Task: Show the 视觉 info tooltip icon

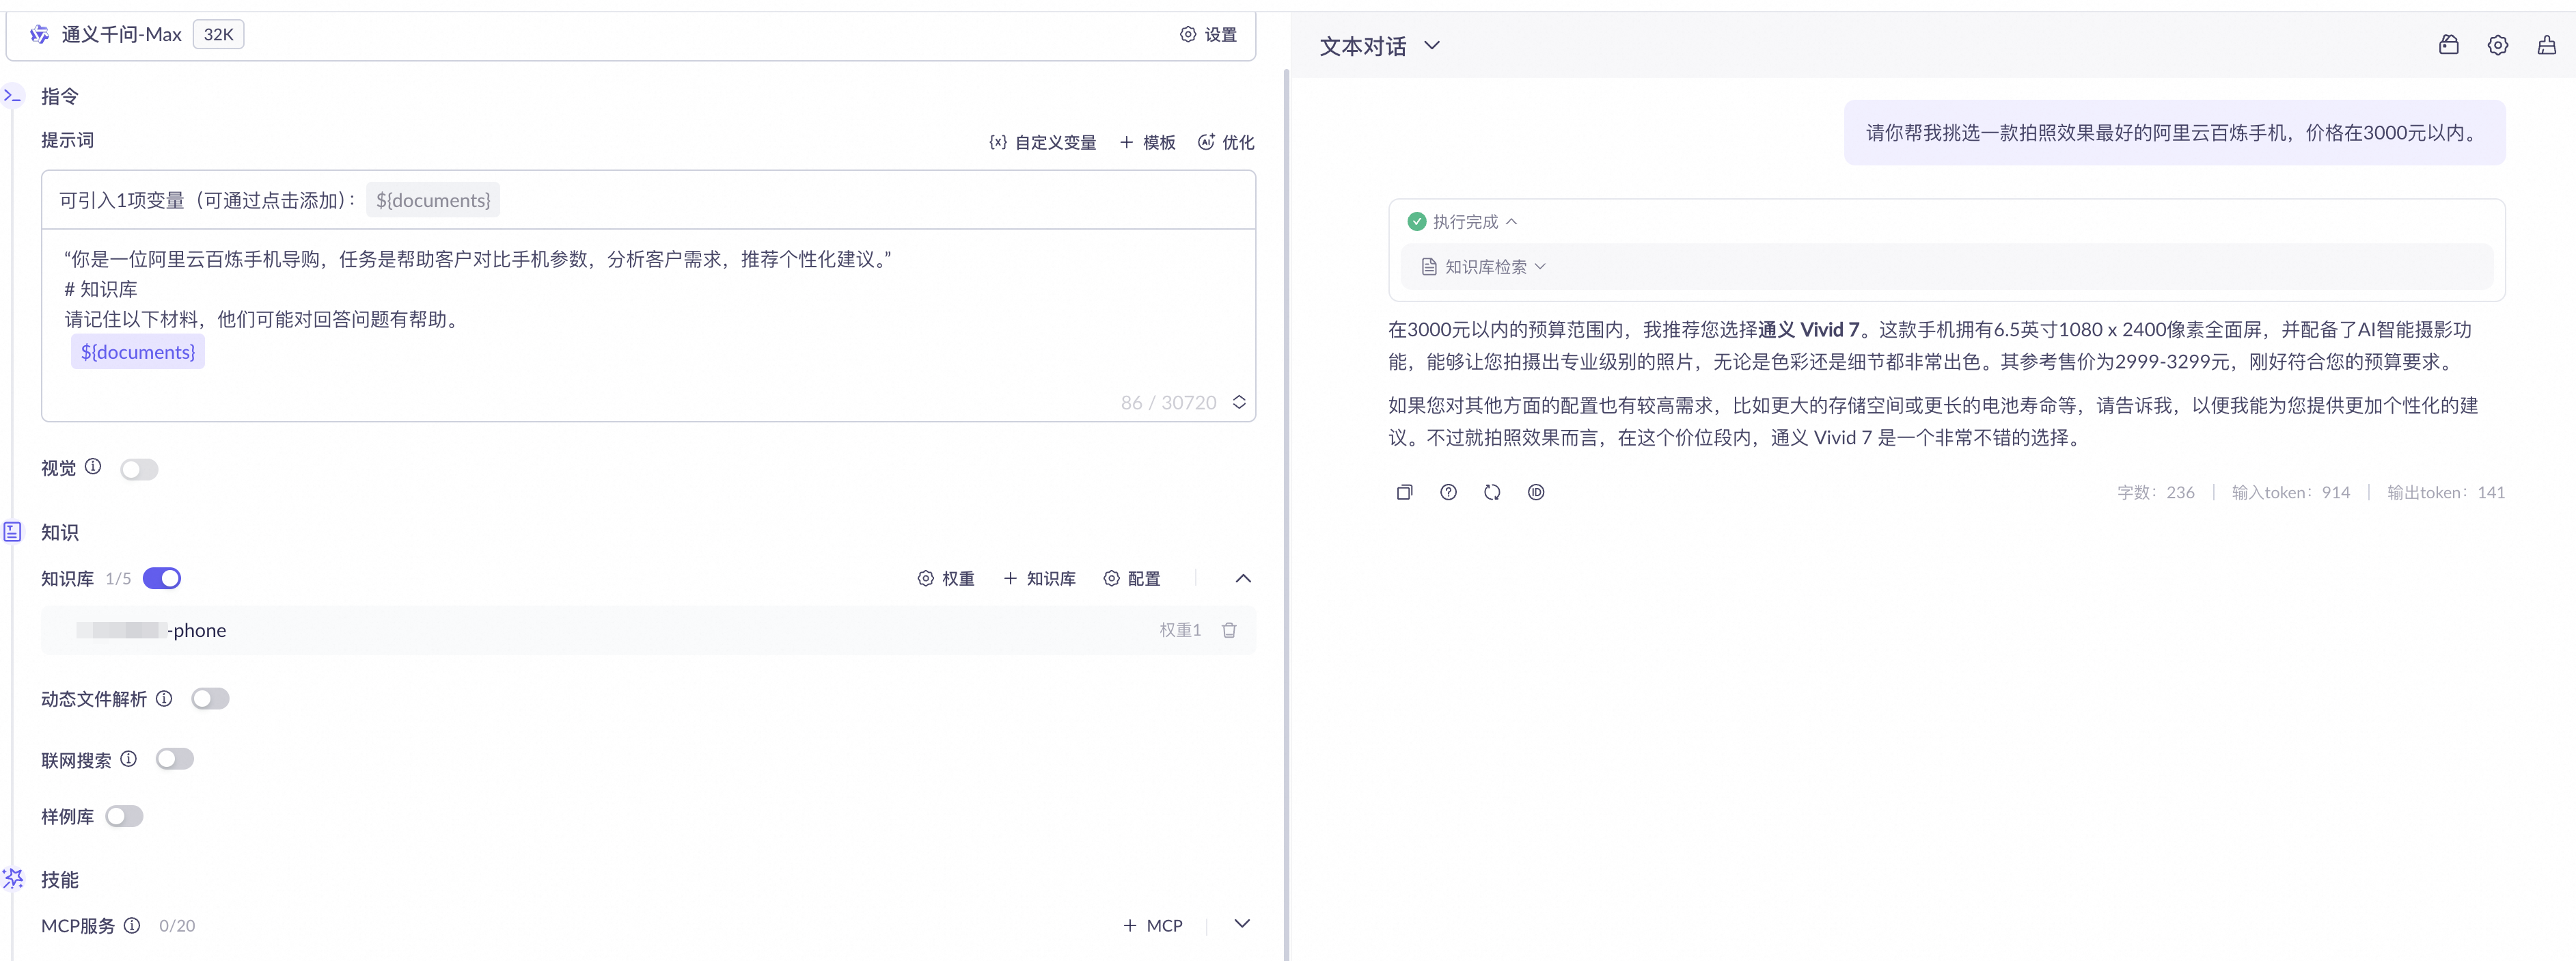Action: [93, 467]
